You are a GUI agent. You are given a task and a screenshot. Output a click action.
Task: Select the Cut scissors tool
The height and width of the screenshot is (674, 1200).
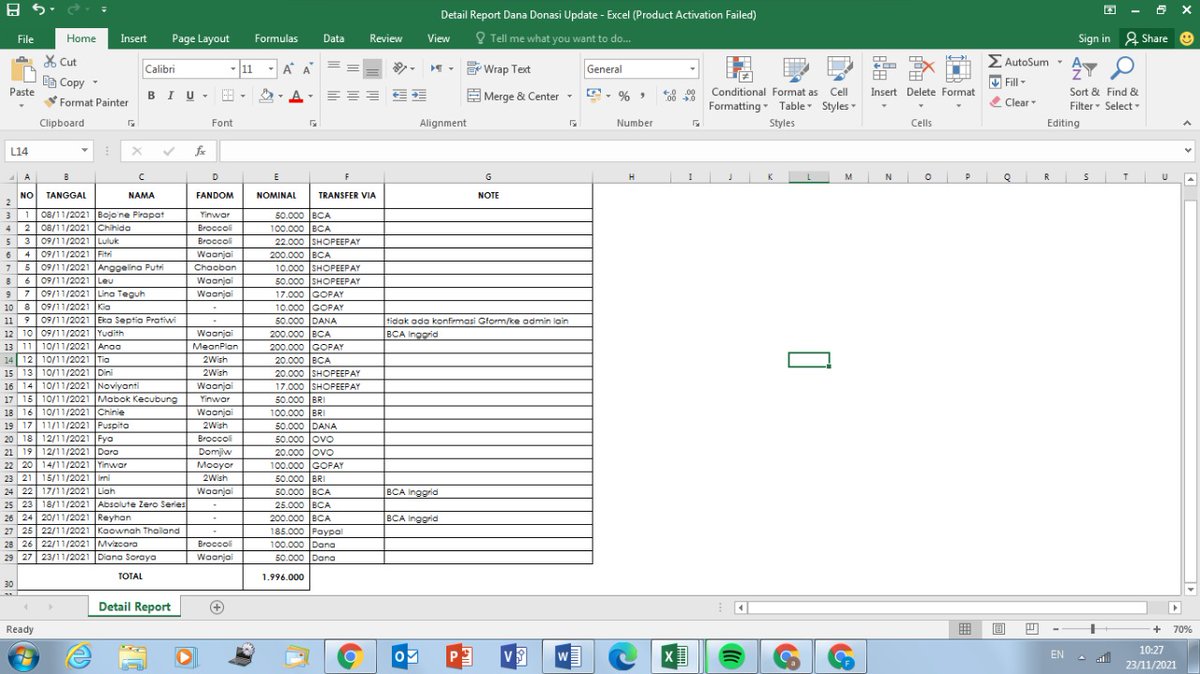[x=62, y=62]
